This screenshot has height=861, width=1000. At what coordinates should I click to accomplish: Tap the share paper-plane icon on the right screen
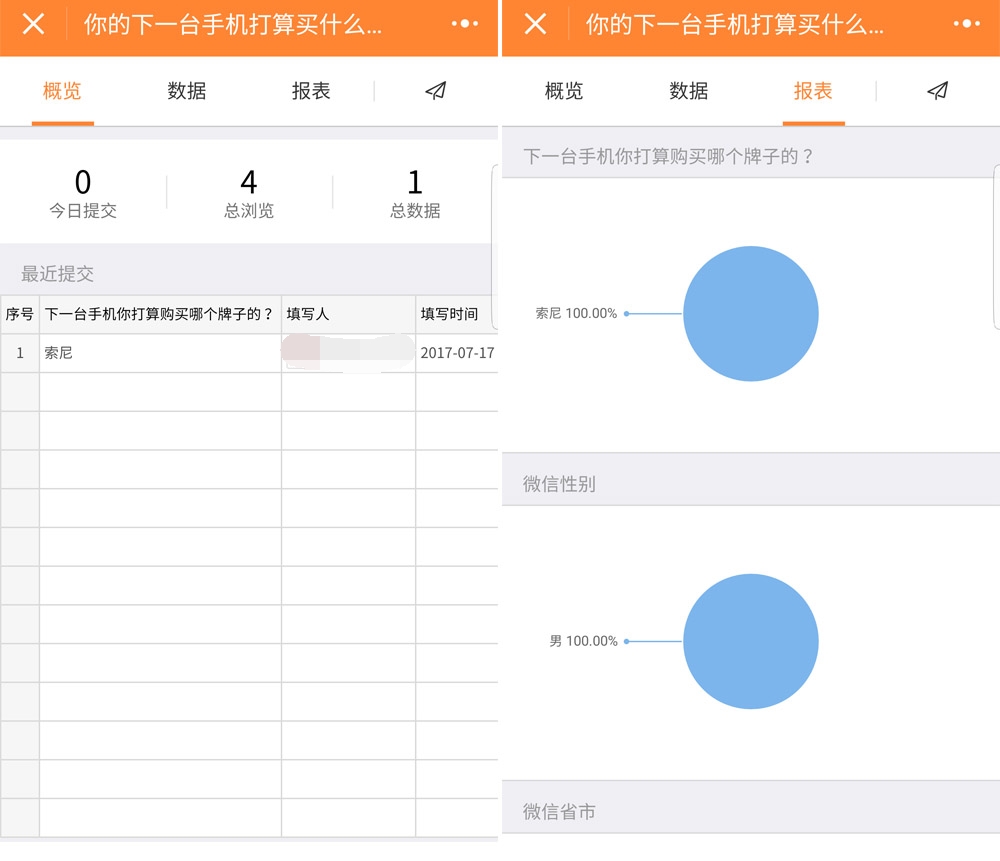[x=937, y=91]
